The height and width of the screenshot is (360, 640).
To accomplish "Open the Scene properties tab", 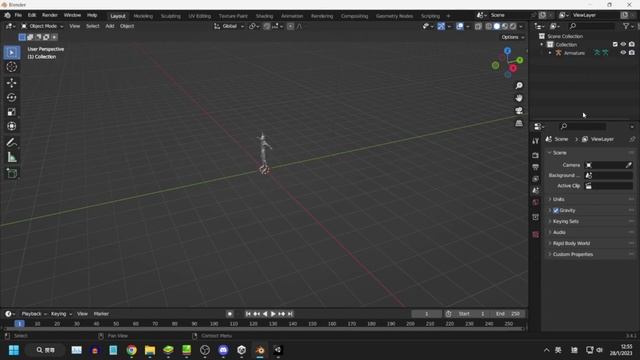I will 536,191.
